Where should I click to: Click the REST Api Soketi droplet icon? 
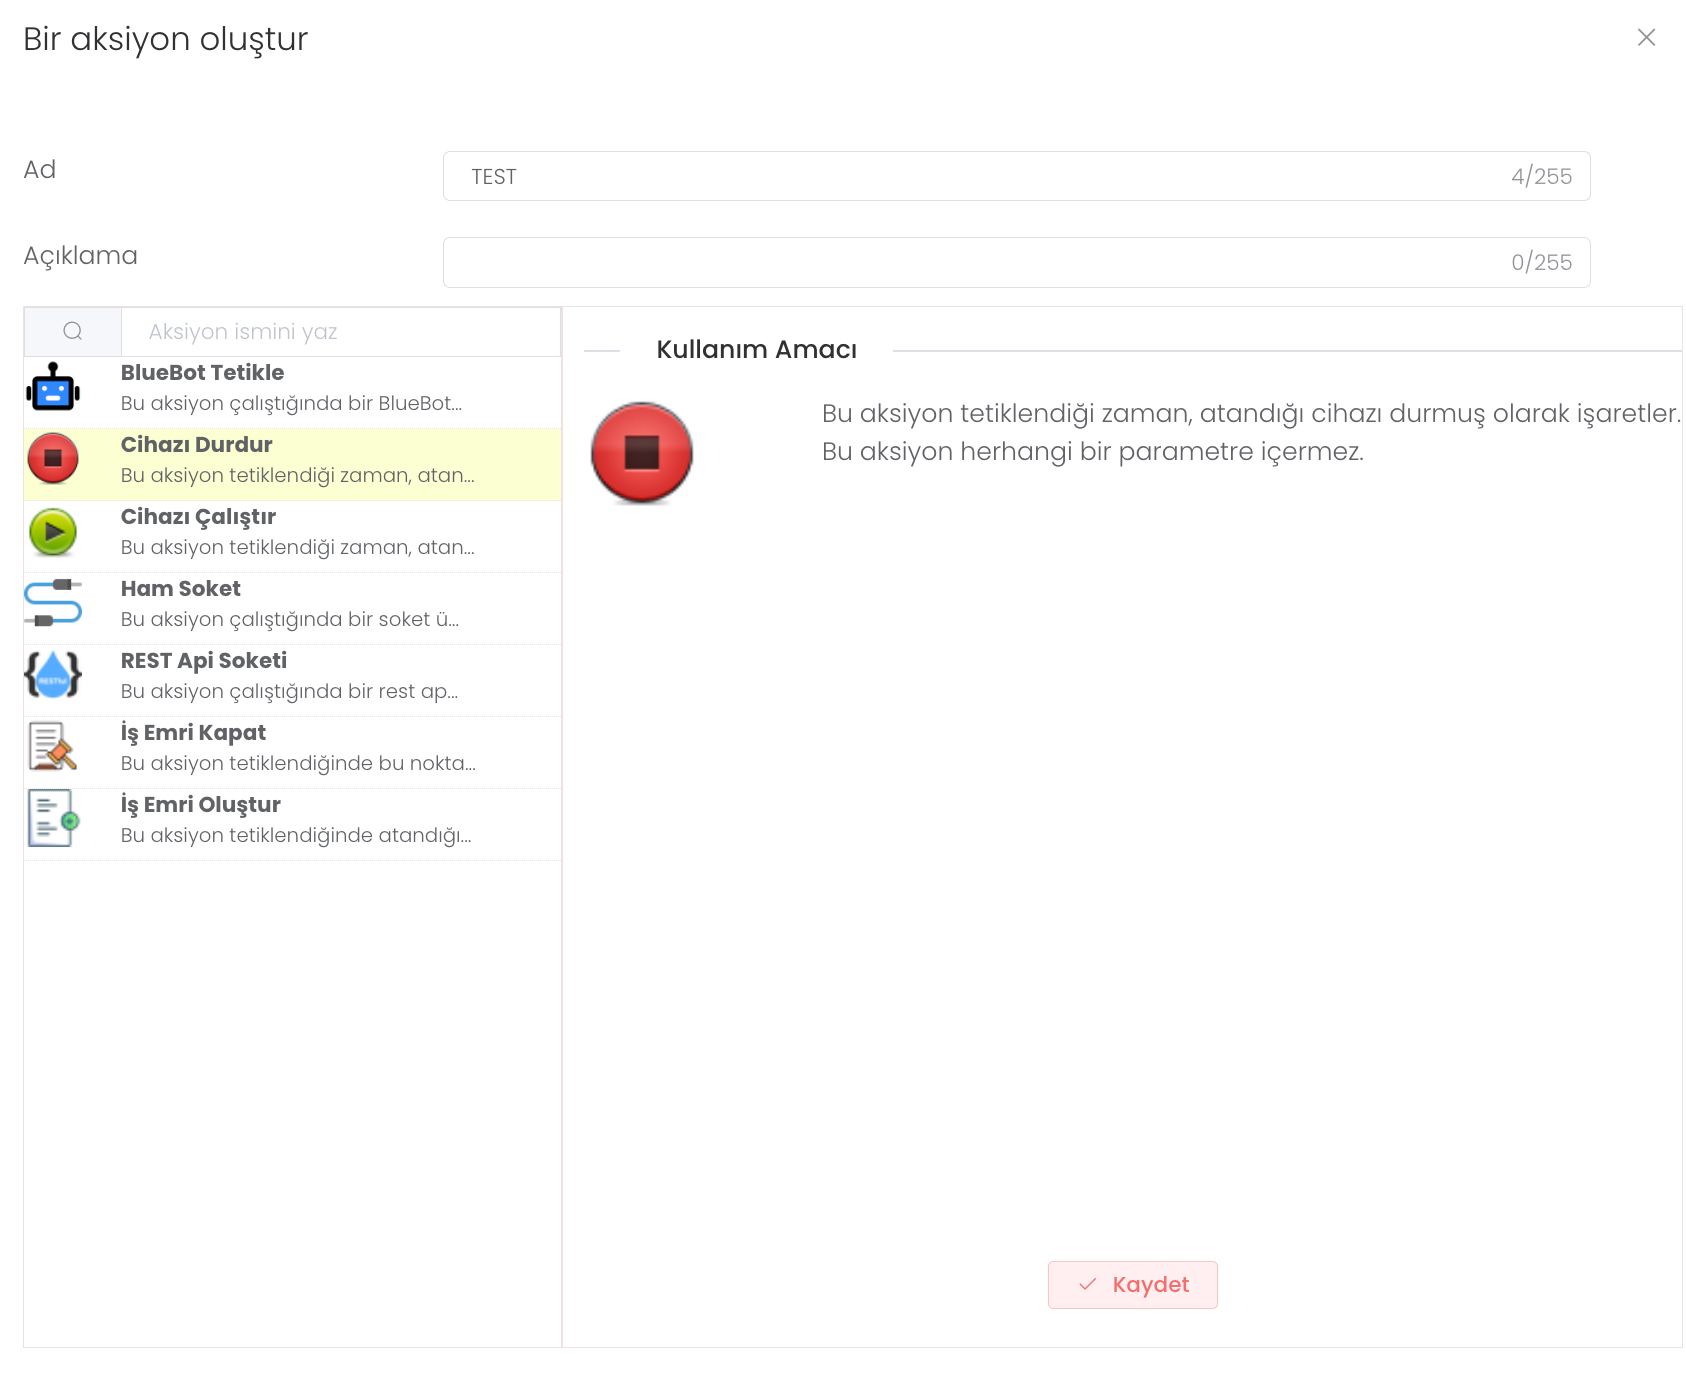point(53,675)
